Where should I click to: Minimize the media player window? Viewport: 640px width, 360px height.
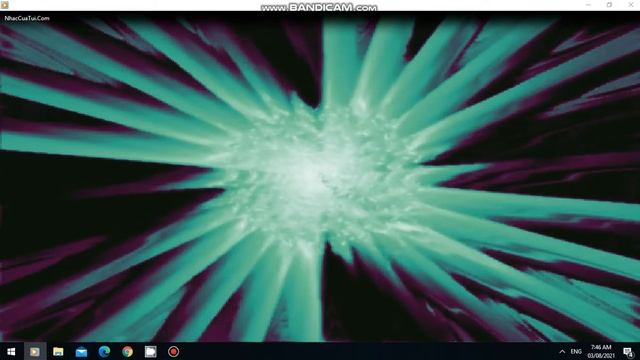tap(588, 5)
